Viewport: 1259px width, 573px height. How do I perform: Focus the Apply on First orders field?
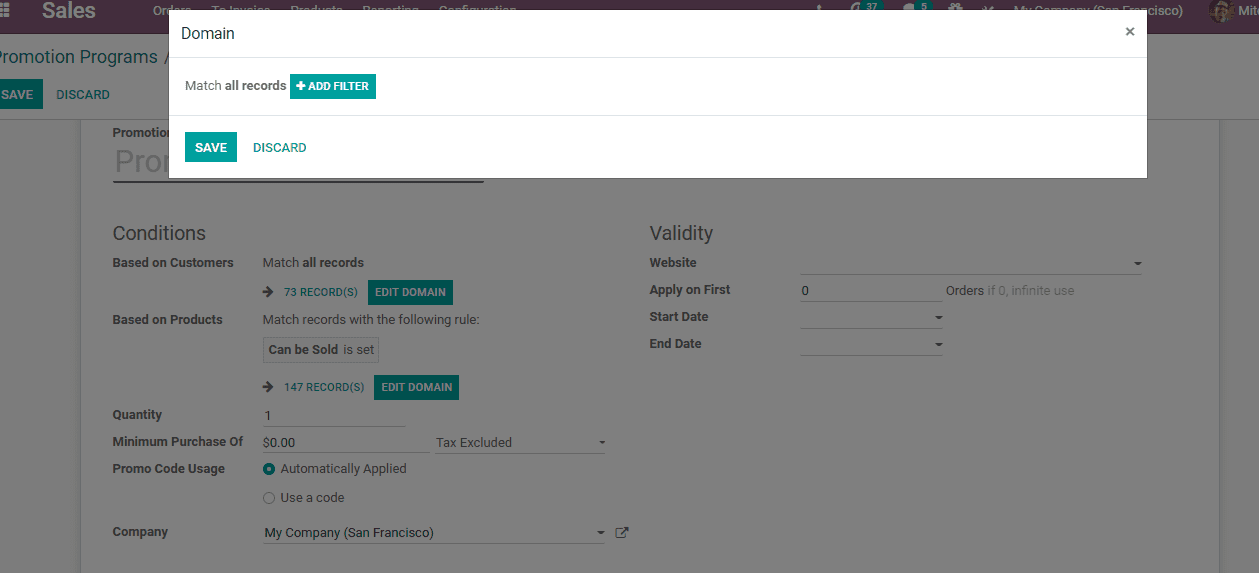click(x=871, y=290)
